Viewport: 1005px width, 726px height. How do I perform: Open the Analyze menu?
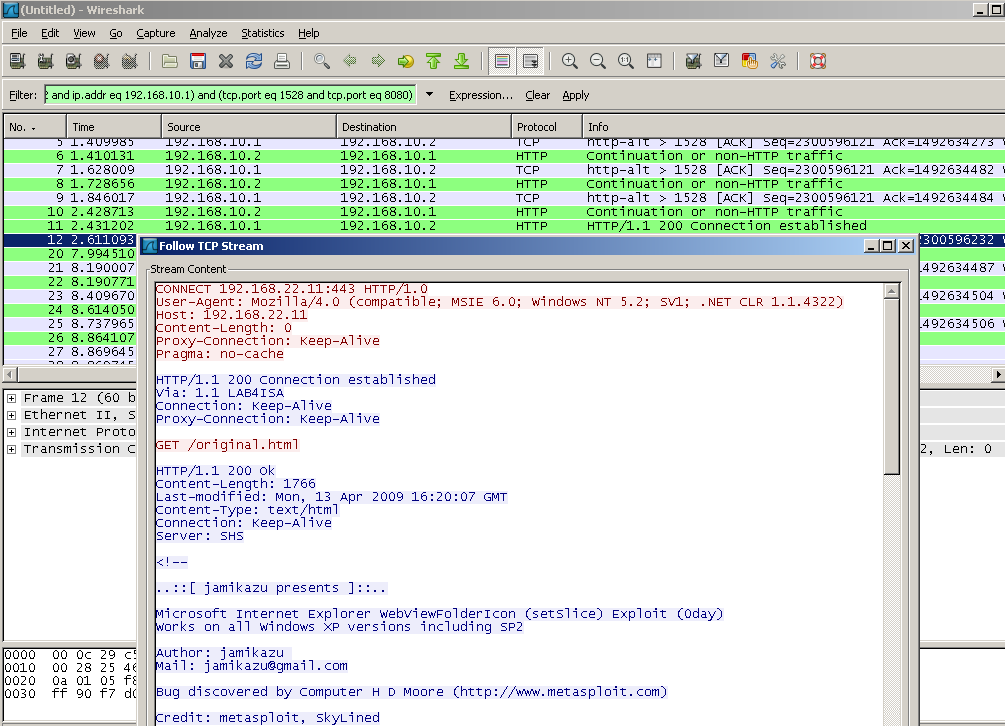pyautogui.click(x=208, y=33)
